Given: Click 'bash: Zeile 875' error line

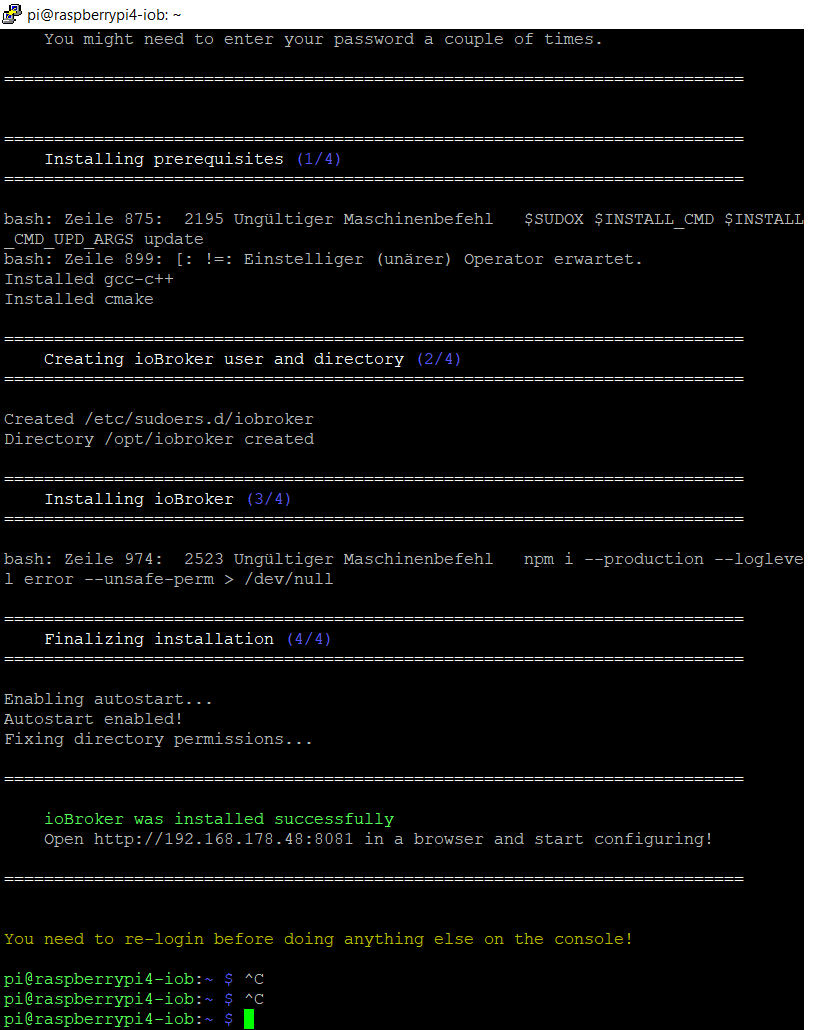Looking at the screenshot, I should point(403,219).
